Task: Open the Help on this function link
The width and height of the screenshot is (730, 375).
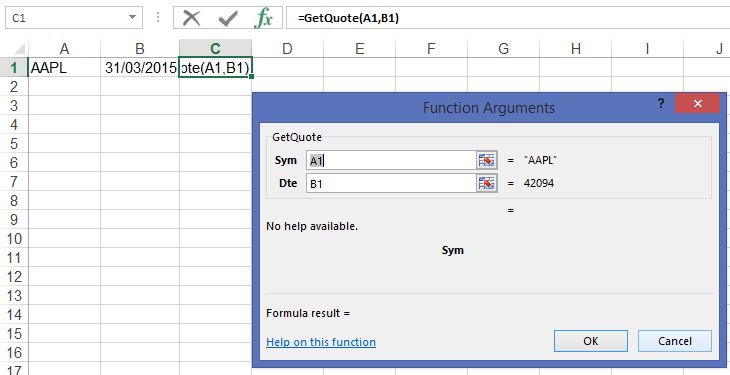Action: click(321, 342)
